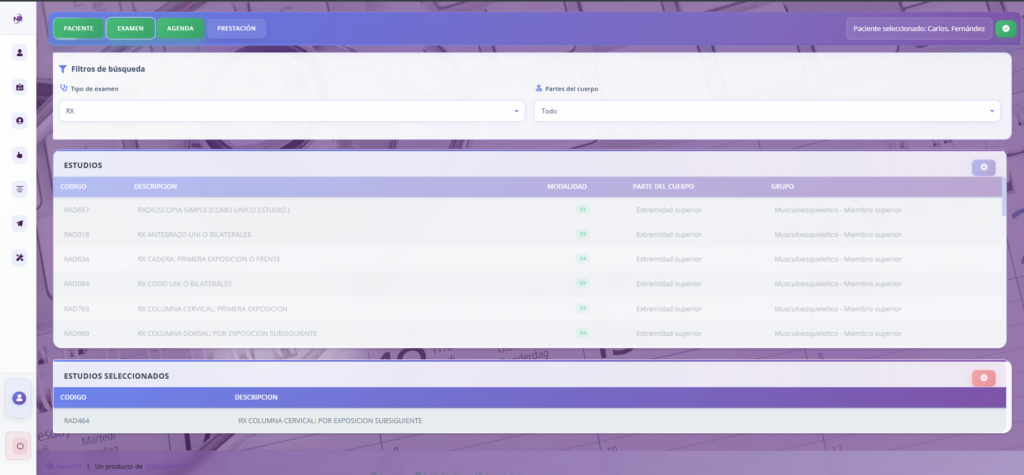The width and height of the screenshot is (1024, 475).
Task: Click the Estudios list vertical scrollbar
Action: [x=1004, y=205]
